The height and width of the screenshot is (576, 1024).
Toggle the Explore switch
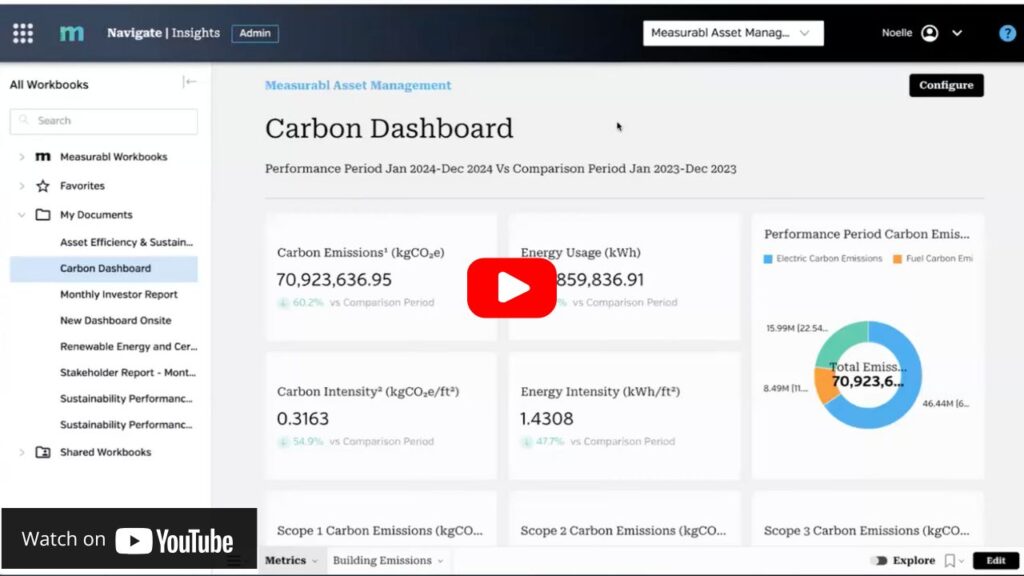[x=879, y=561]
